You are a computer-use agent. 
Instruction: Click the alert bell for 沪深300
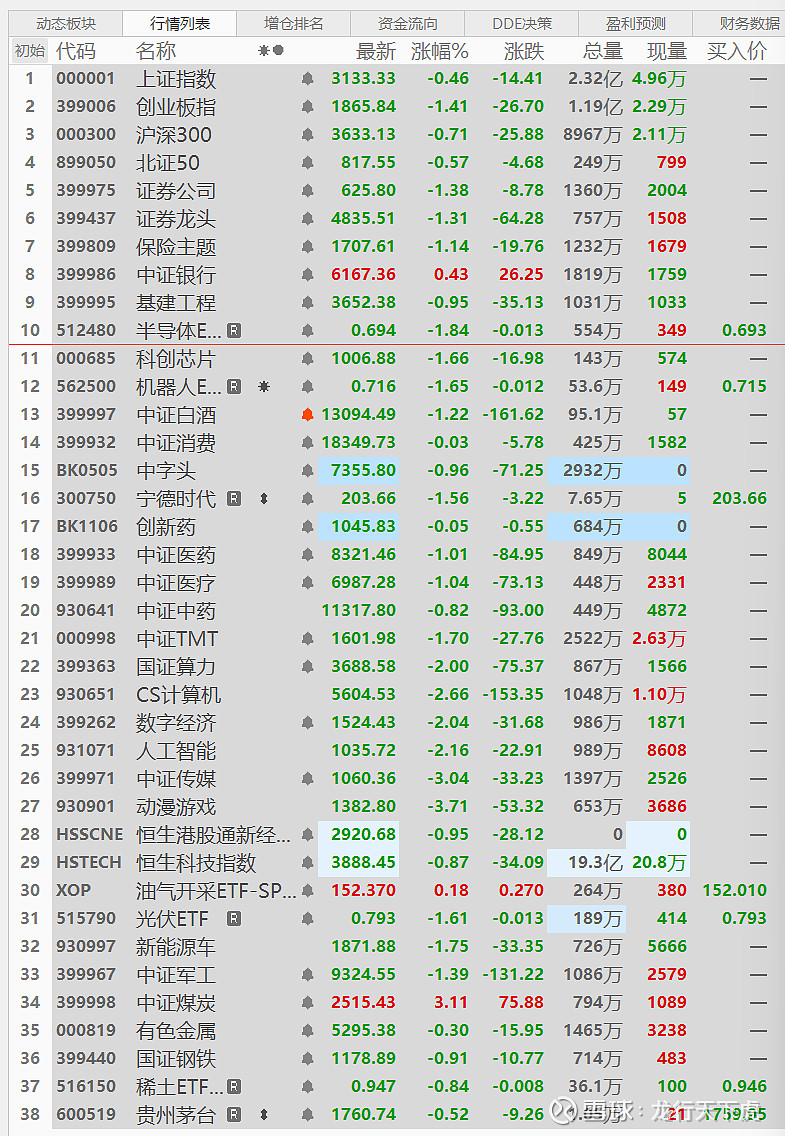(307, 135)
